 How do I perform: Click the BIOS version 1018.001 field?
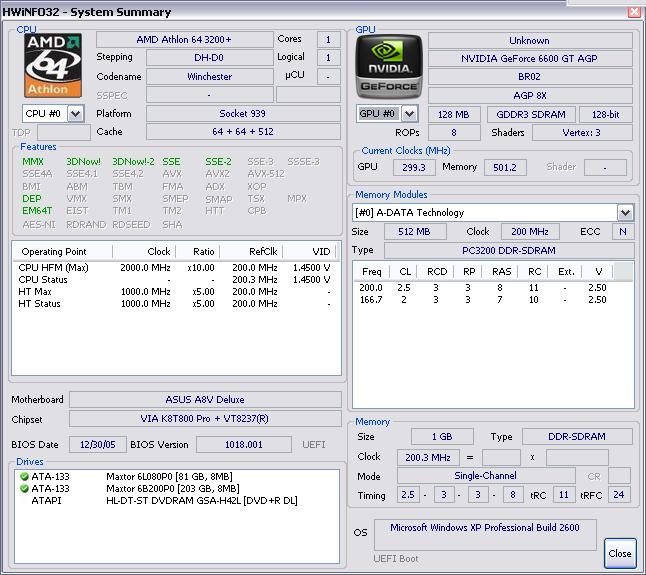point(243,445)
